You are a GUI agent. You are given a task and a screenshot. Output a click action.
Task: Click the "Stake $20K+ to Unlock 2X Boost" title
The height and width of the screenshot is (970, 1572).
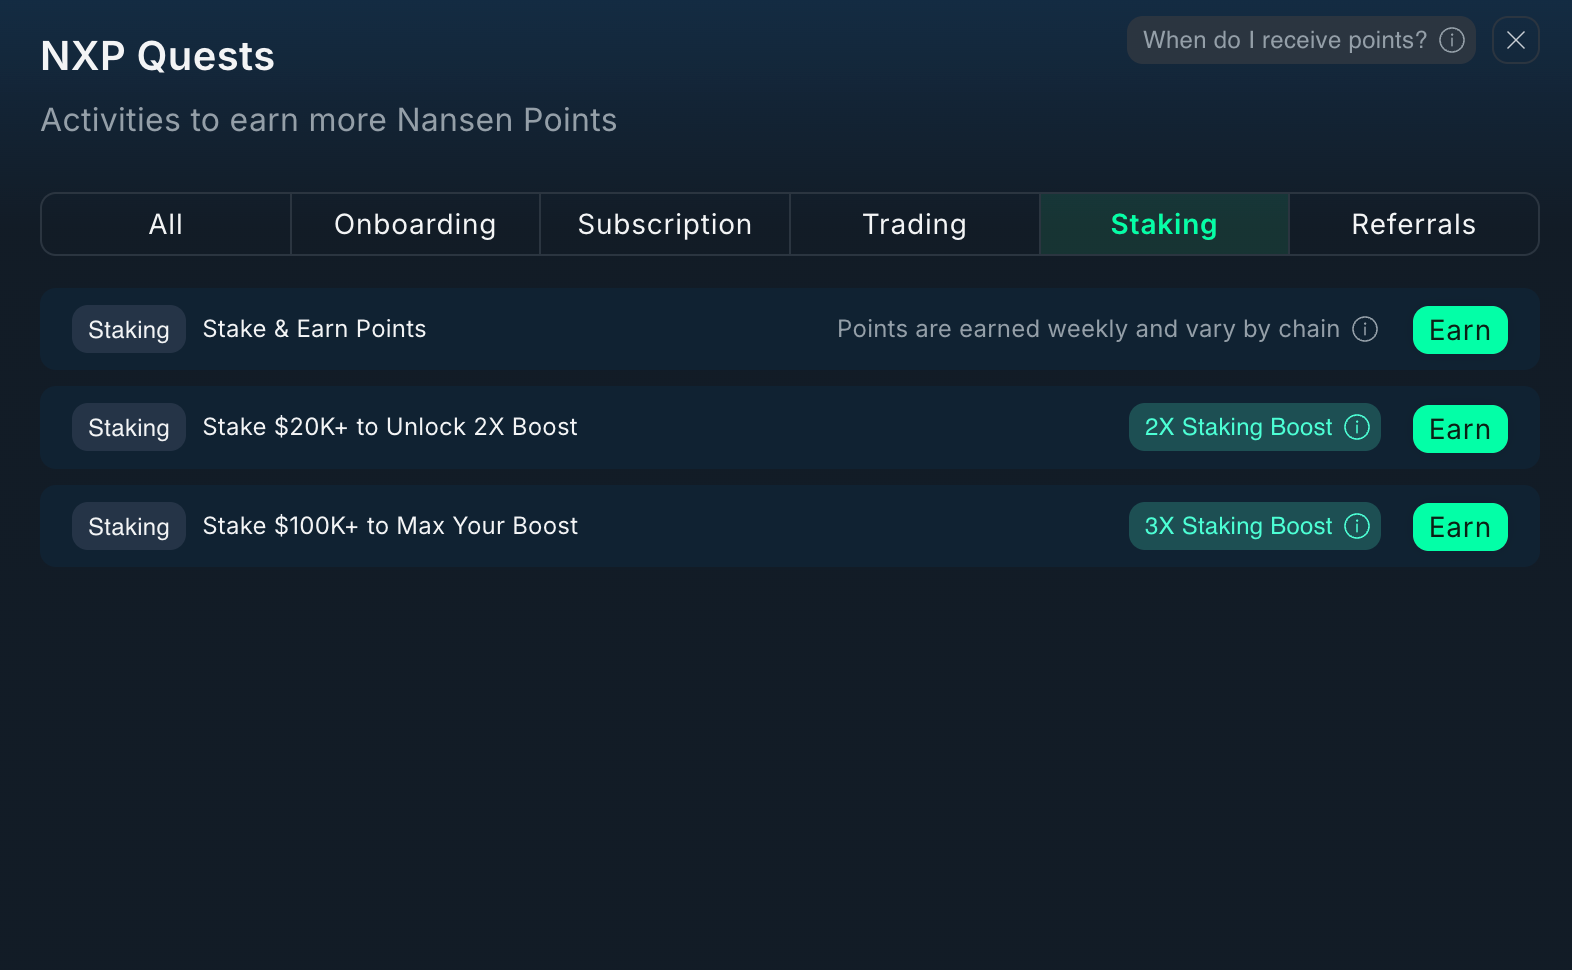(390, 427)
